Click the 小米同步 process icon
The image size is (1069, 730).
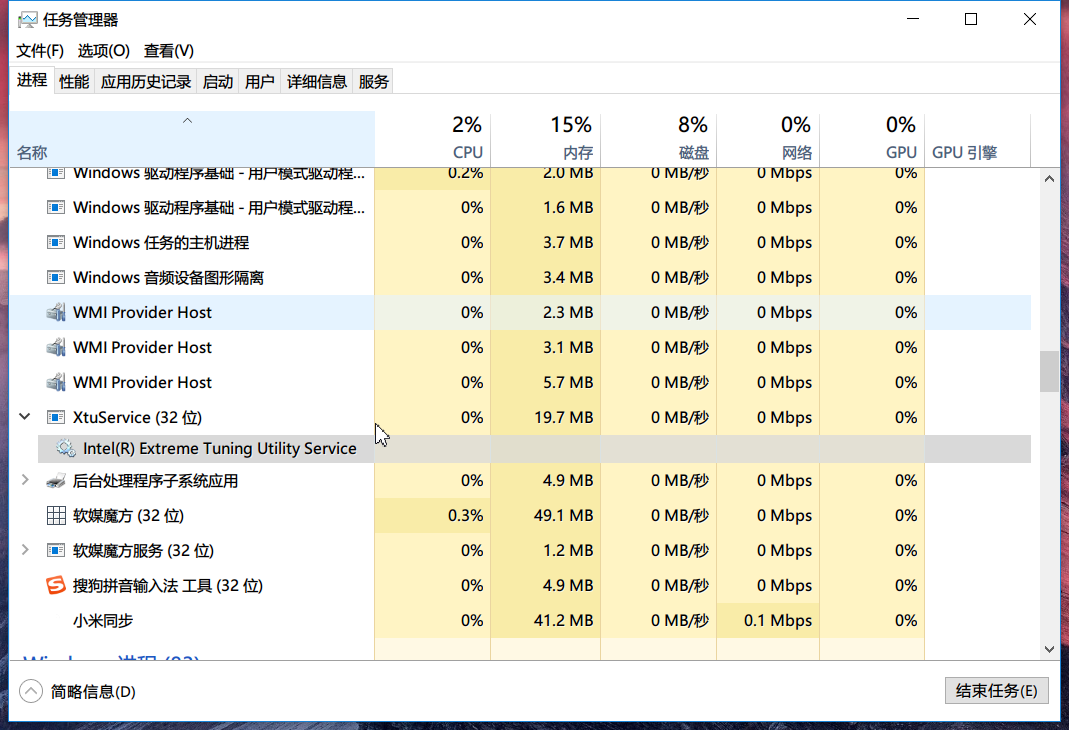tap(55, 620)
